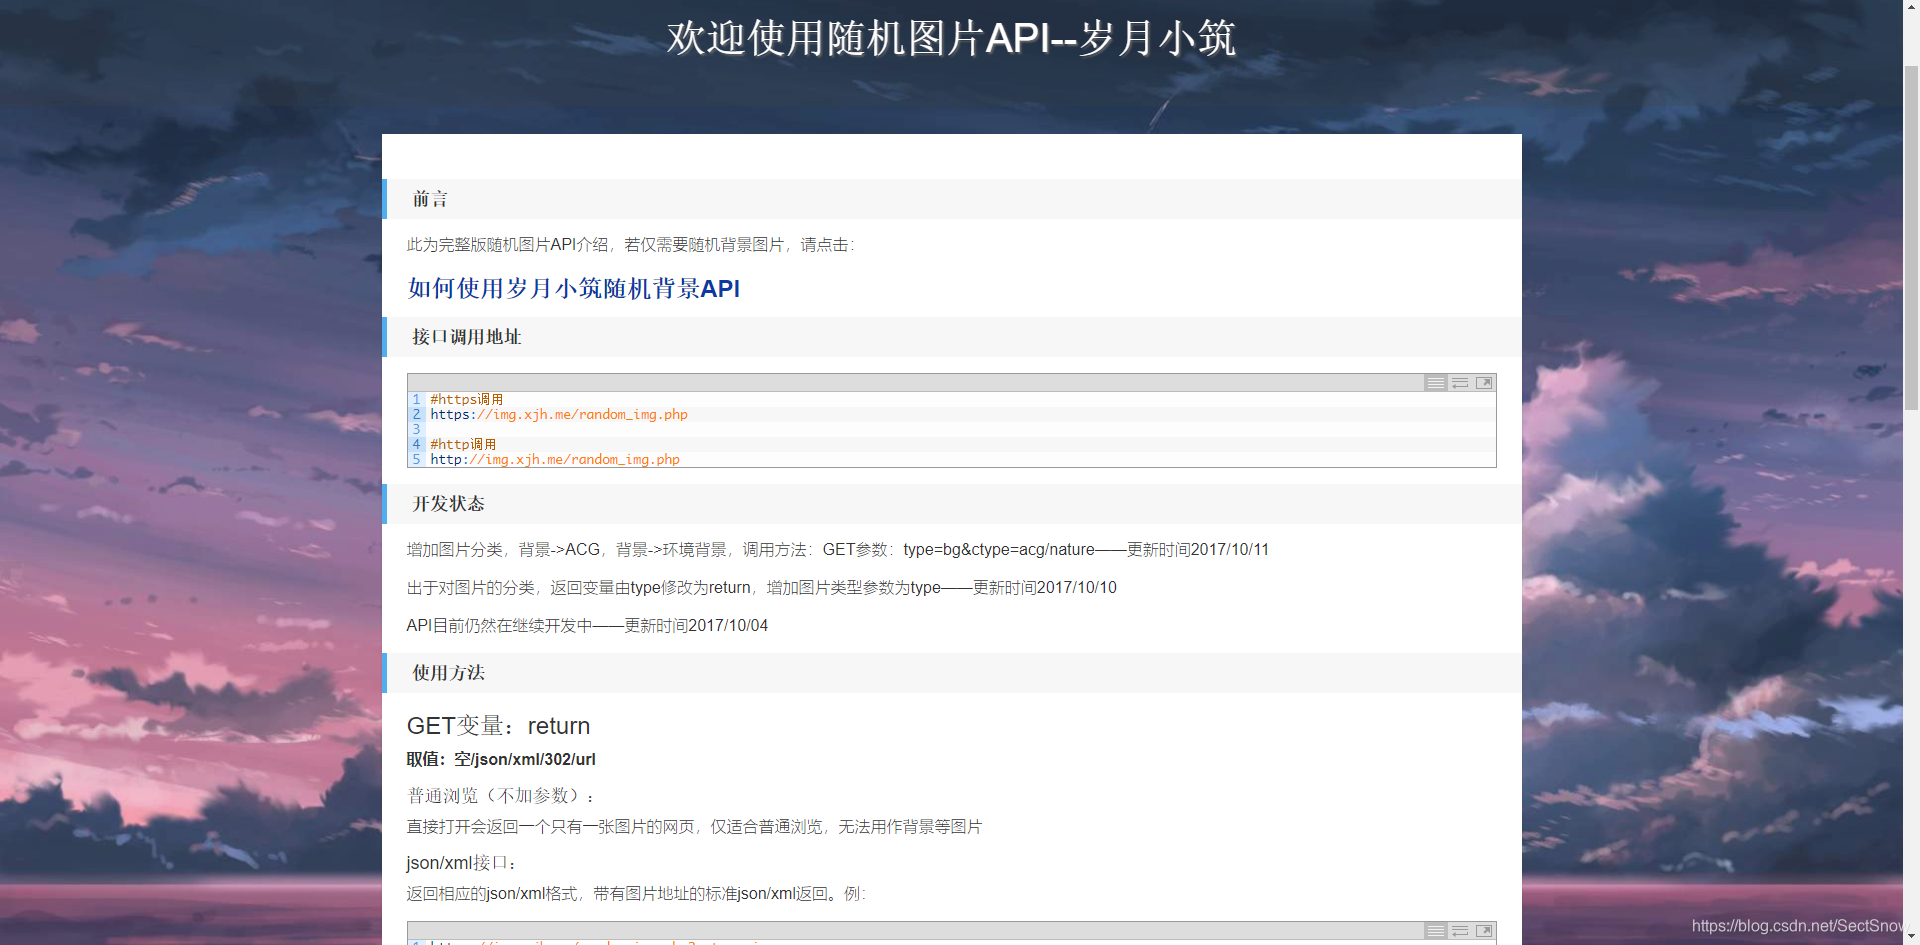Toggle line numbers in the bottom code block

click(x=1436, y=931)
